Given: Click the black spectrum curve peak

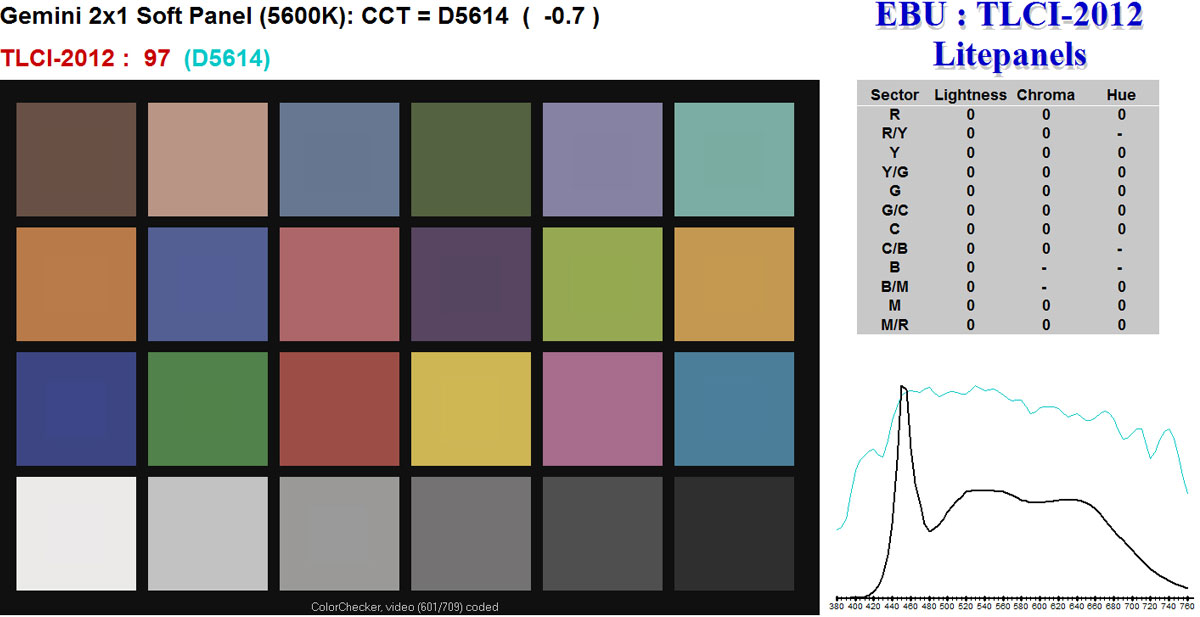Looking at the screenshot, I should pos(904,388).
